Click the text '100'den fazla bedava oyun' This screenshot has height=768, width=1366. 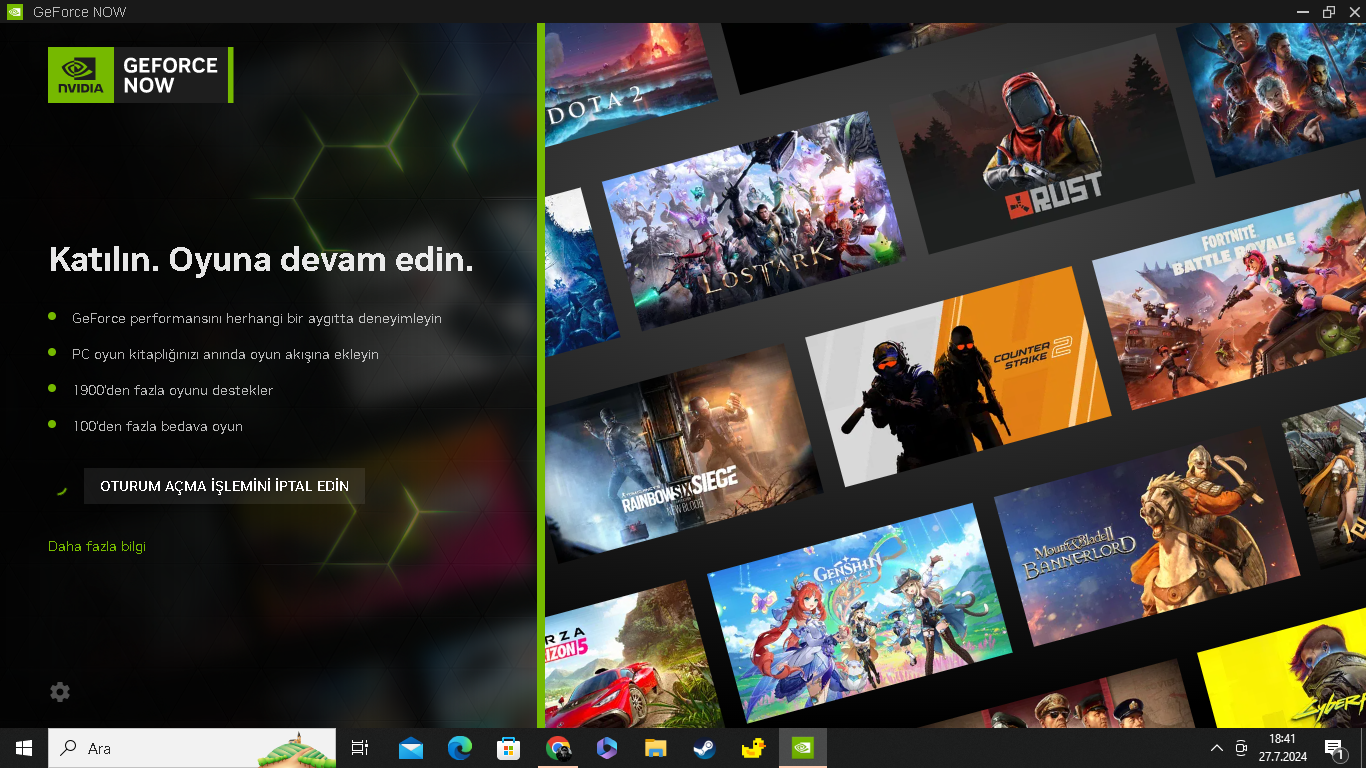[x=157, y=426]
